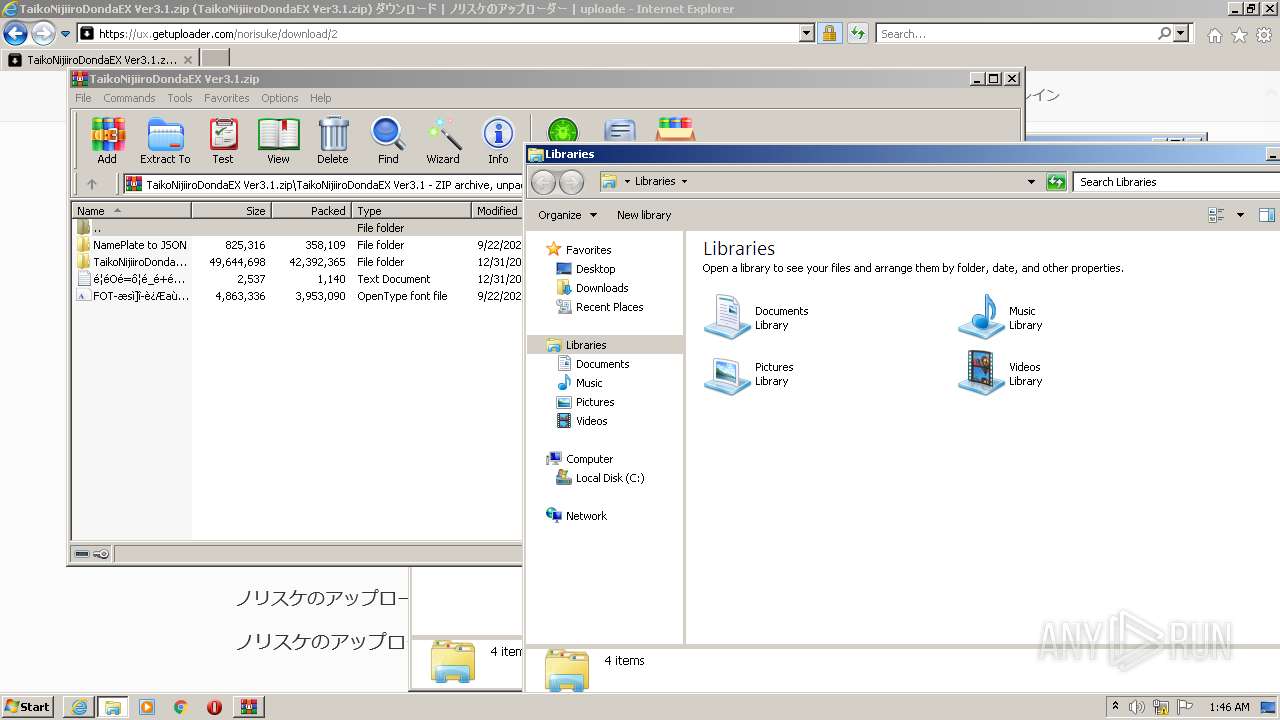Image resolution: width=1280 pixels, height=720 pixels.
Task: Open the IE address bar dropdown arrow
Action: 807,33
